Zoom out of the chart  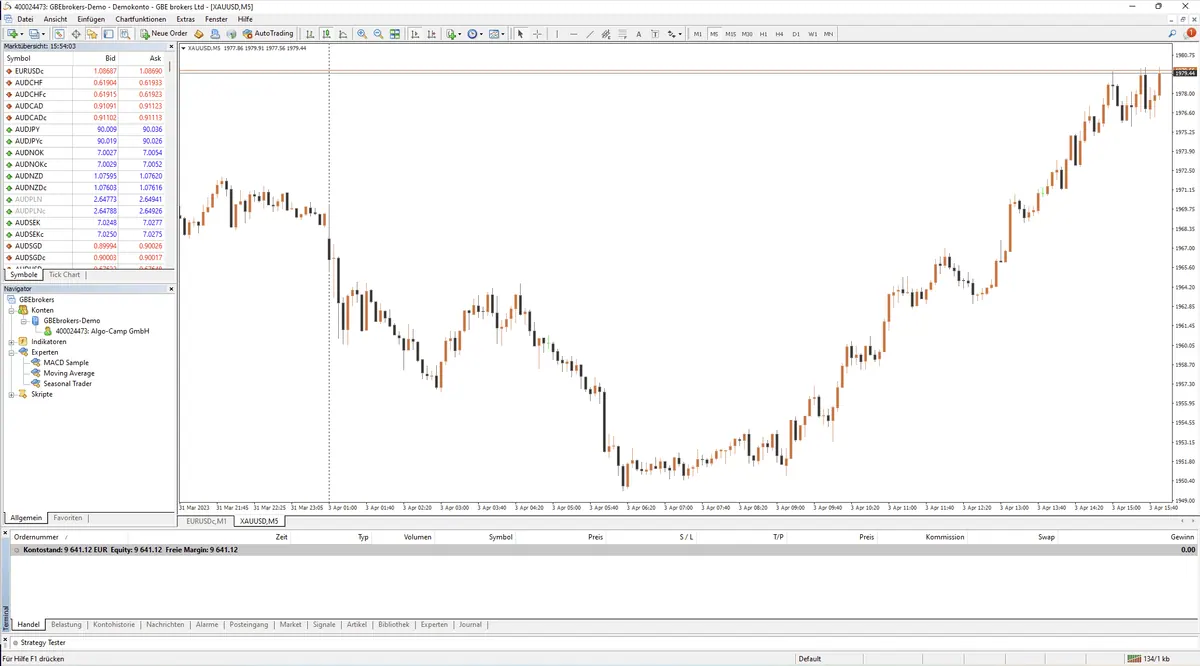point(378,33)
